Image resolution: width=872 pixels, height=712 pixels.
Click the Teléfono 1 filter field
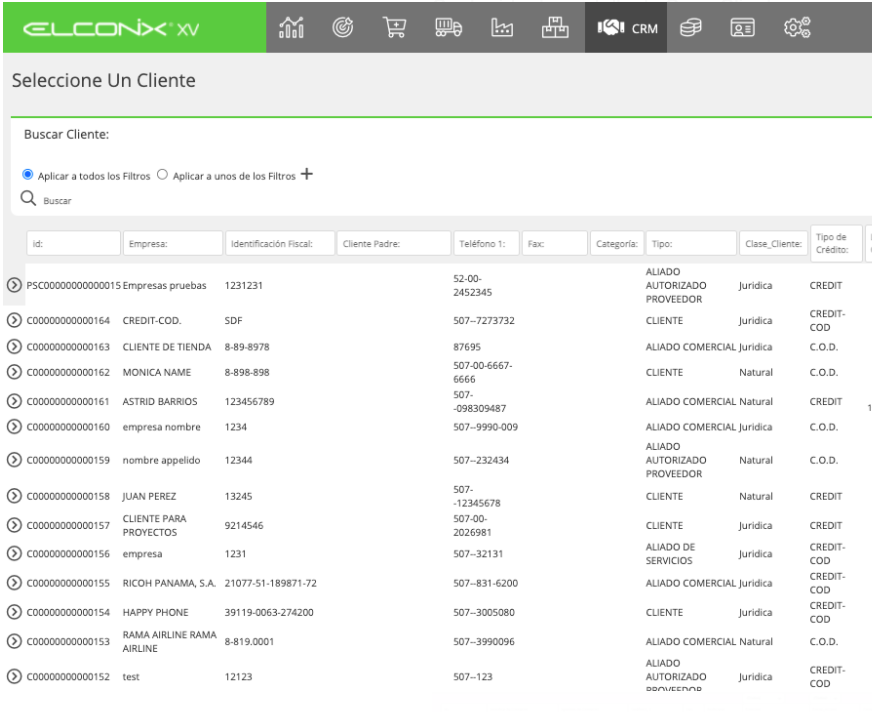[487, 243]
